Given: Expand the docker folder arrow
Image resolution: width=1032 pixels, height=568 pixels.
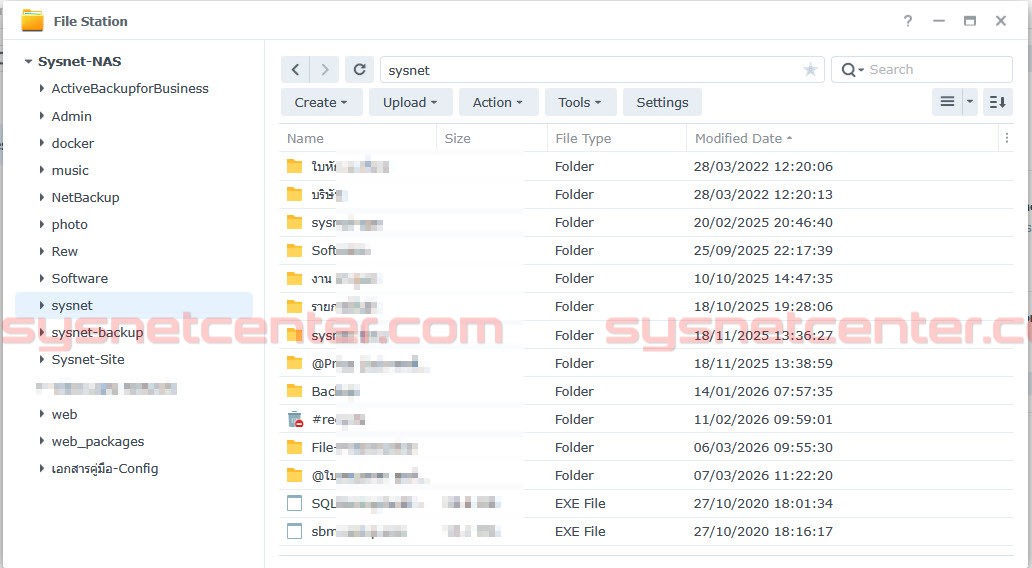Looking at the screenshot, I should [x=41, y=143].
